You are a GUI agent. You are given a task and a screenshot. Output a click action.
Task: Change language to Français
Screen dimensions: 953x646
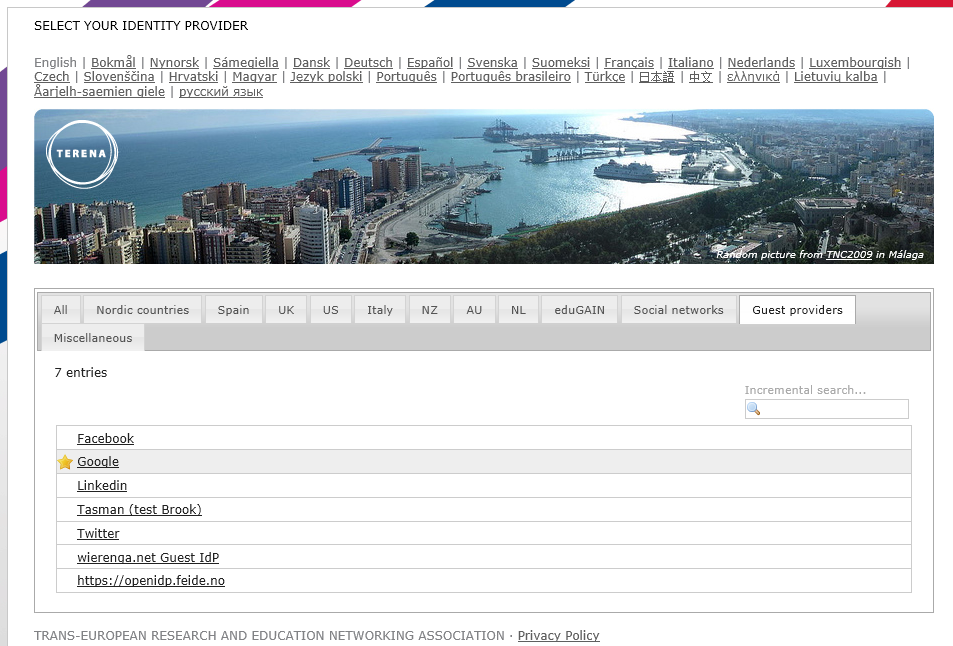tap(629, 63)
